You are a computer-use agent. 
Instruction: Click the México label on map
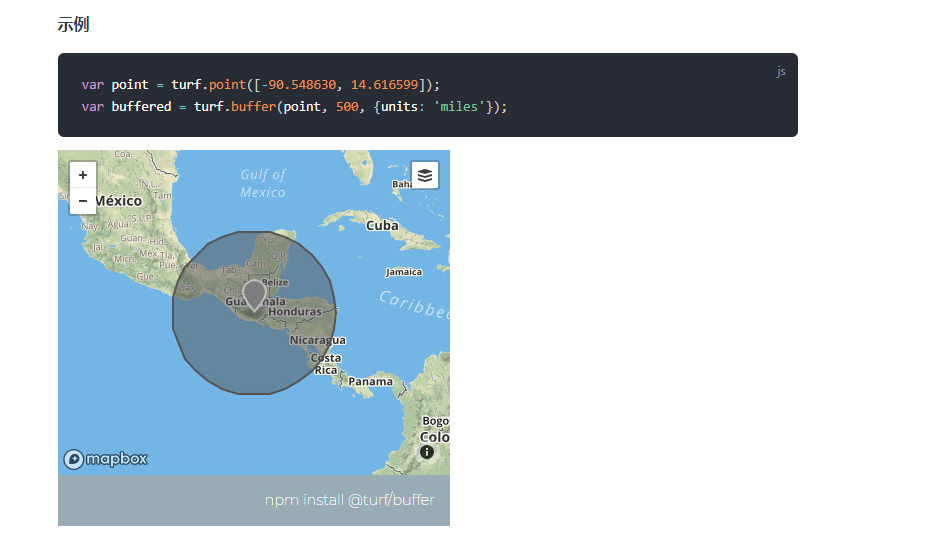(118, 201)
